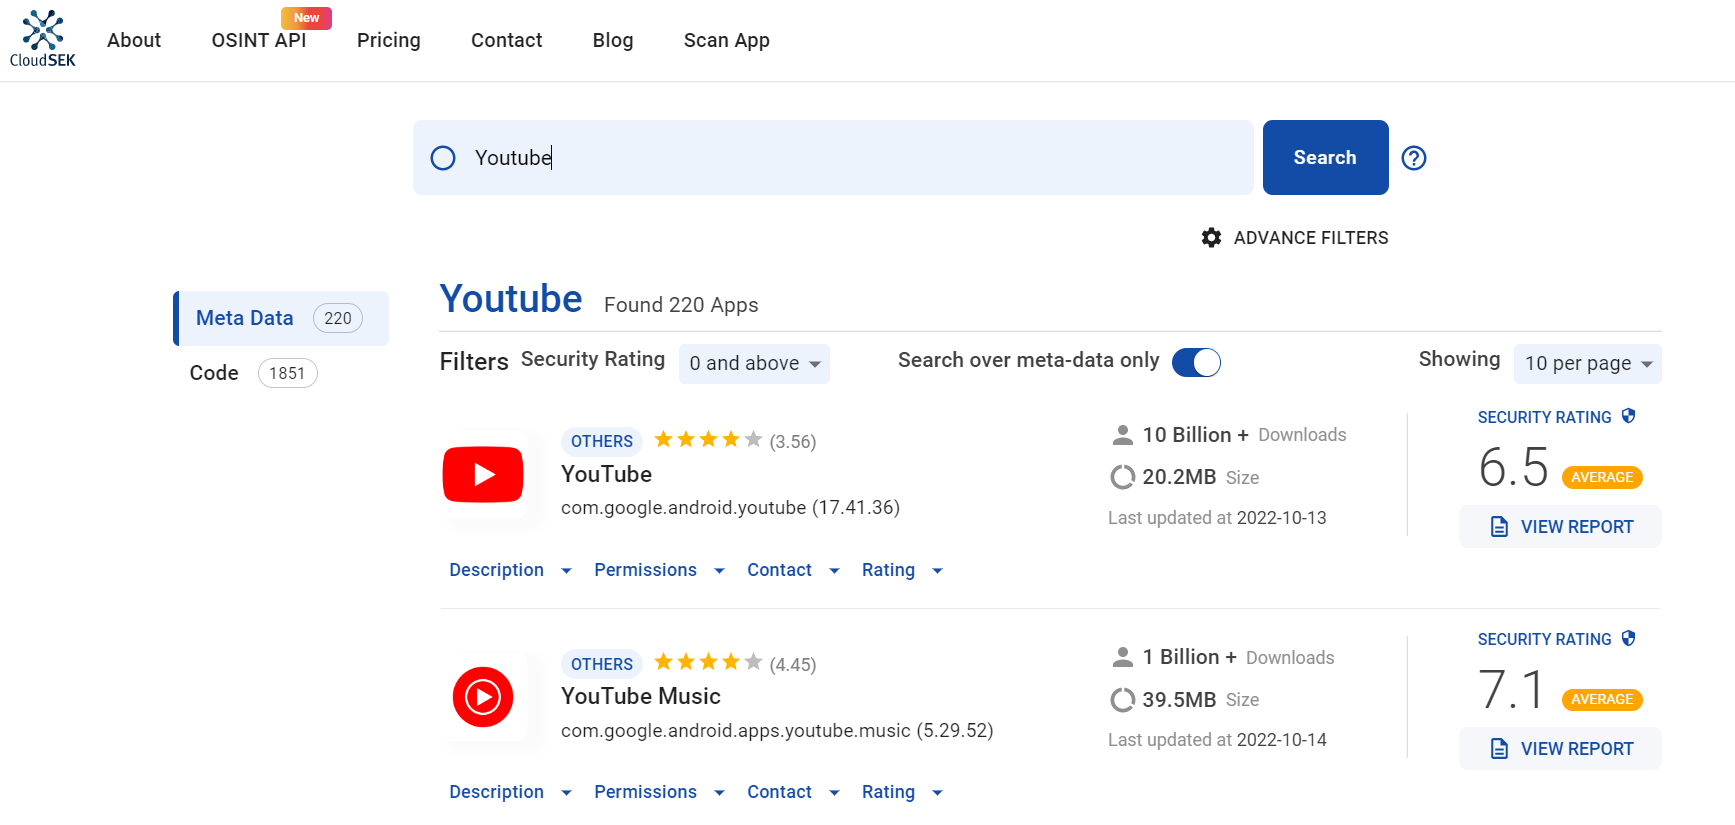Expand Contact for YouTube
The width and height of the screenshot is (1735, 825).
pos(793,570)
